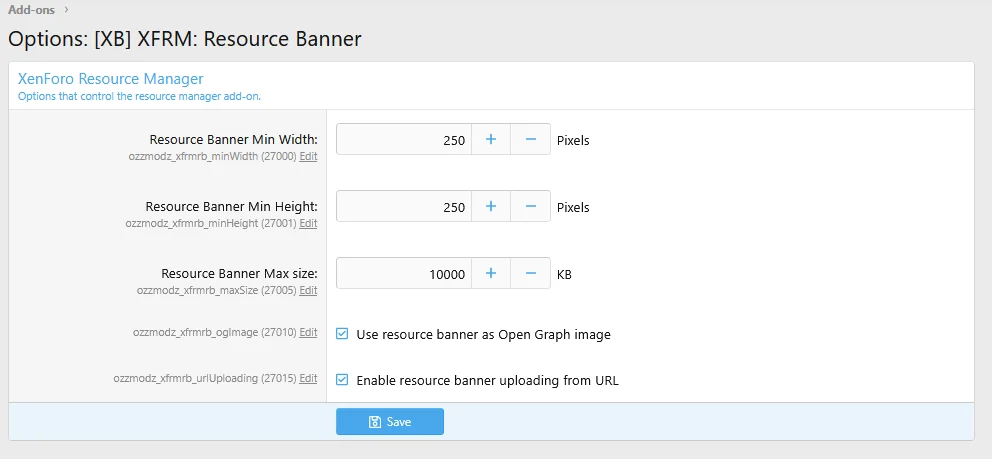
Task: Edit the ozzmodz_xfrmrb_minHeight option
Action: click(x=308, y=224)
